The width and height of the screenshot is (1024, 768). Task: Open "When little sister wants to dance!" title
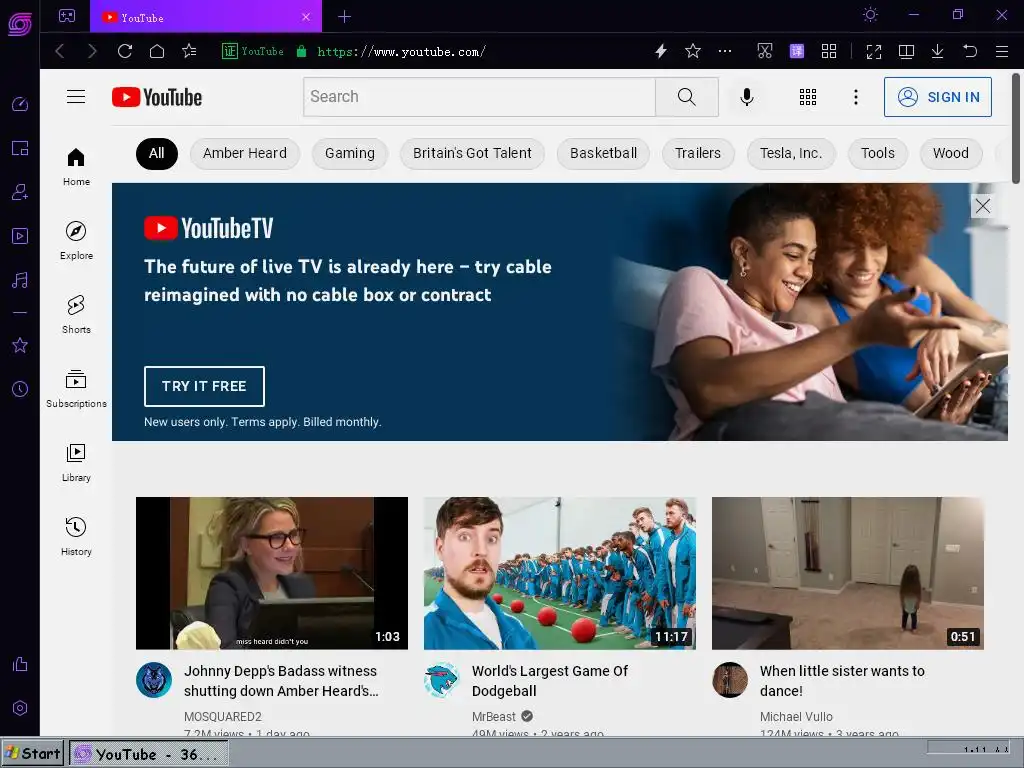click(842, 680)
